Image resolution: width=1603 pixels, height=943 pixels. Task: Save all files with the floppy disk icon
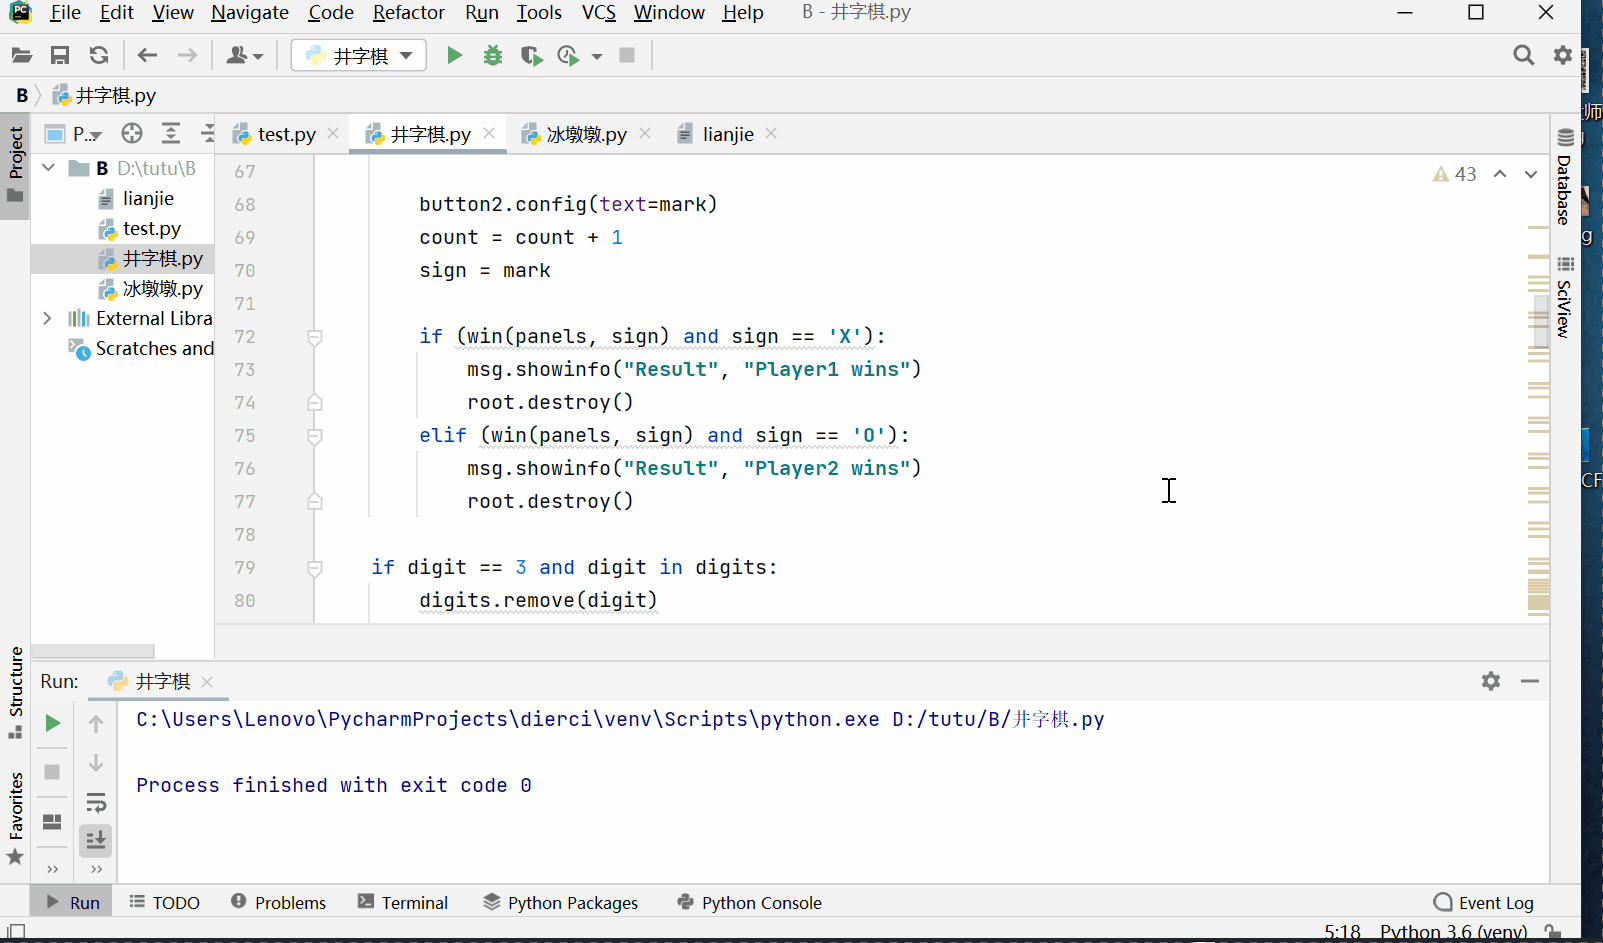point(60,56)
